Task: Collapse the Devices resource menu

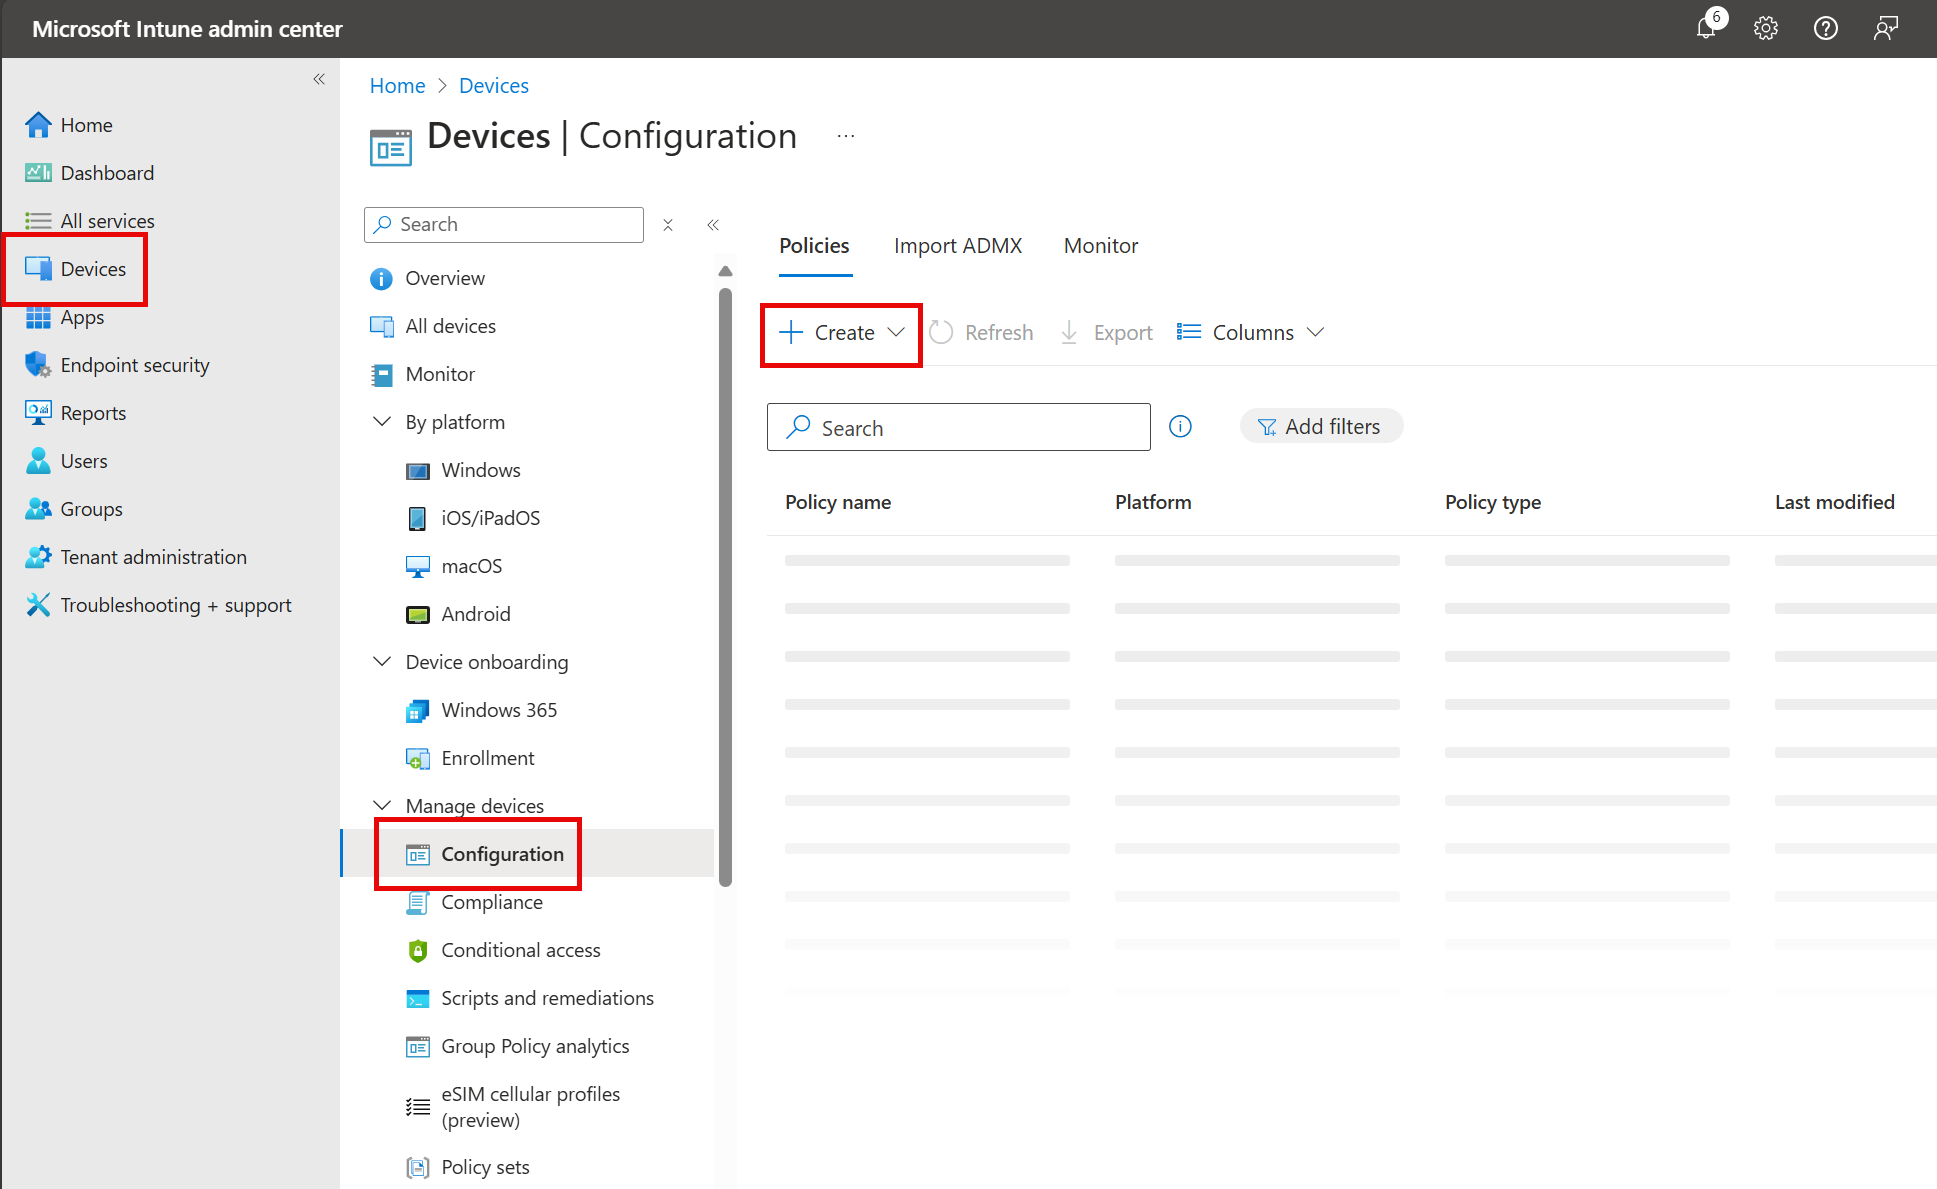Action: (x=713, y=225)
